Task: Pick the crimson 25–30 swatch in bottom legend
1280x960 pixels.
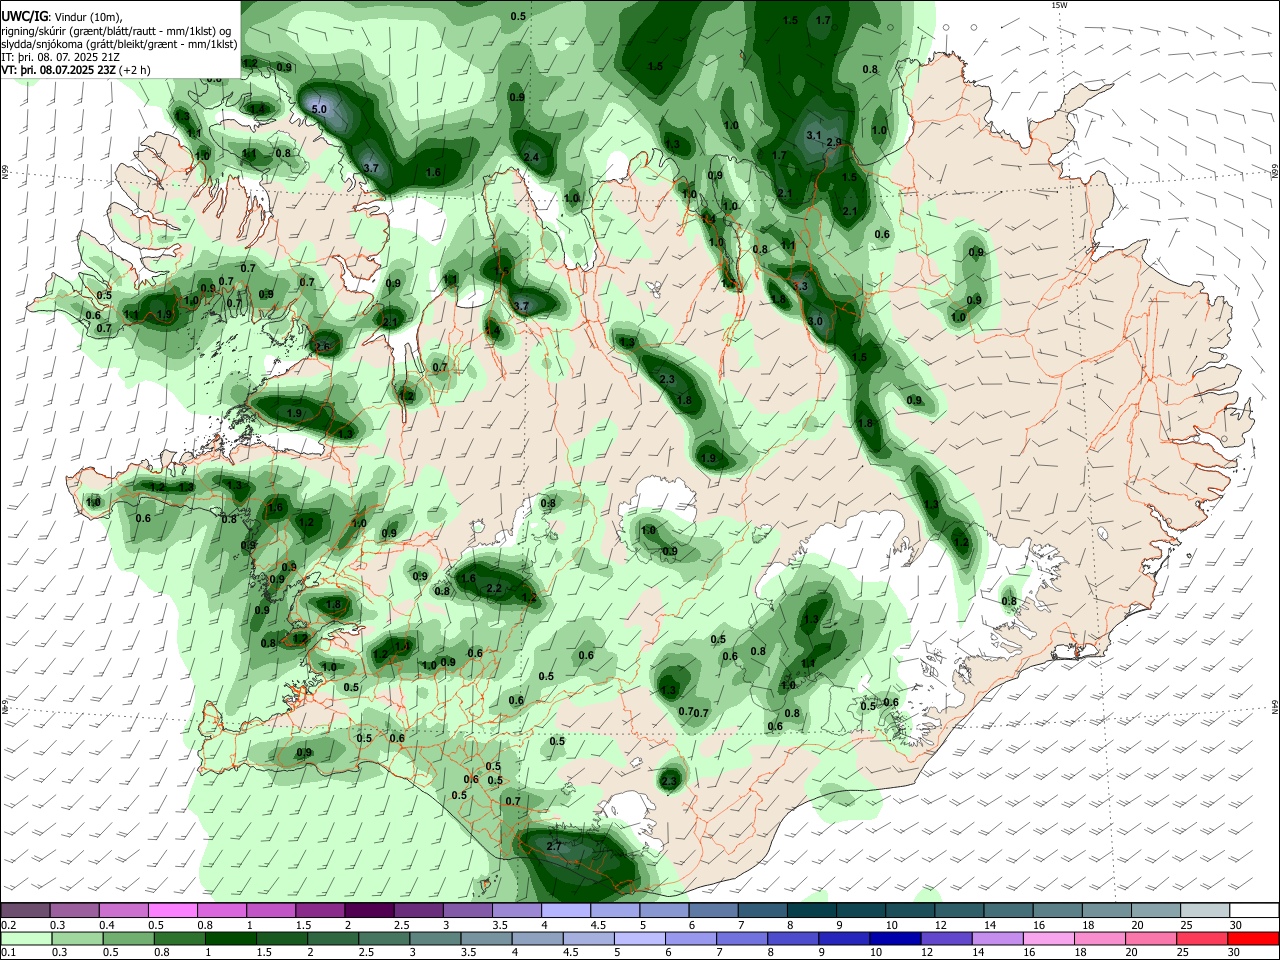Action: click(x=1202, y=938)
